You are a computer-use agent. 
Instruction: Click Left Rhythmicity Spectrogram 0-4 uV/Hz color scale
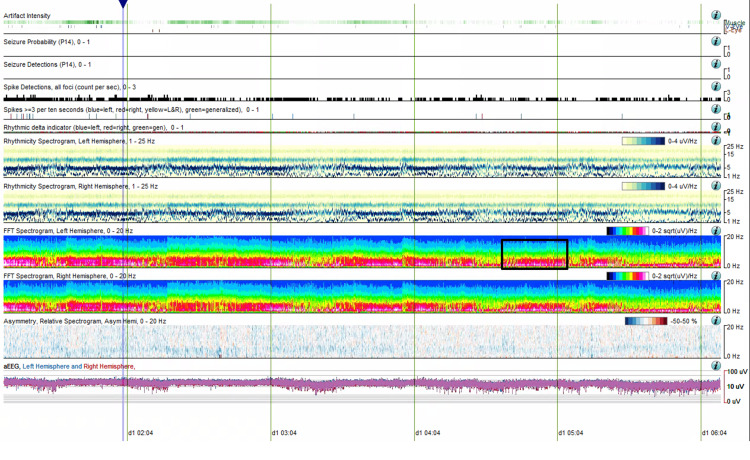643,141
